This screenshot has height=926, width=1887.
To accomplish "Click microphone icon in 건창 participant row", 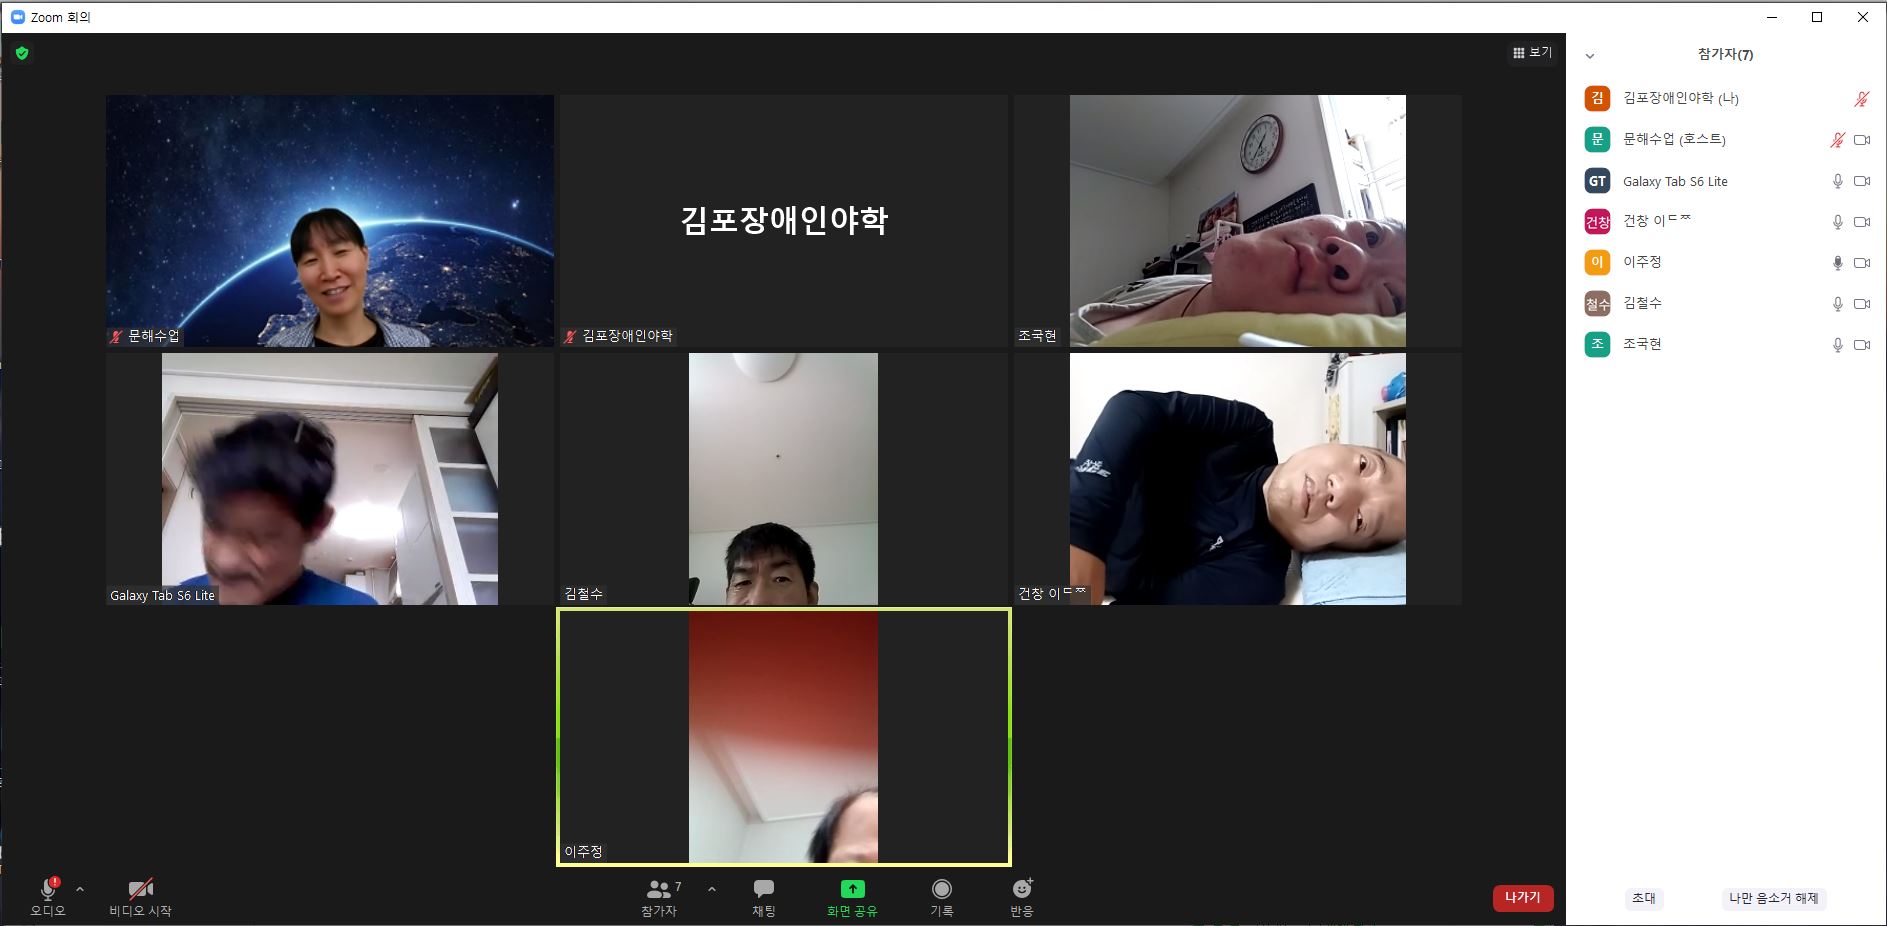I will click(x=1837, y=222).
